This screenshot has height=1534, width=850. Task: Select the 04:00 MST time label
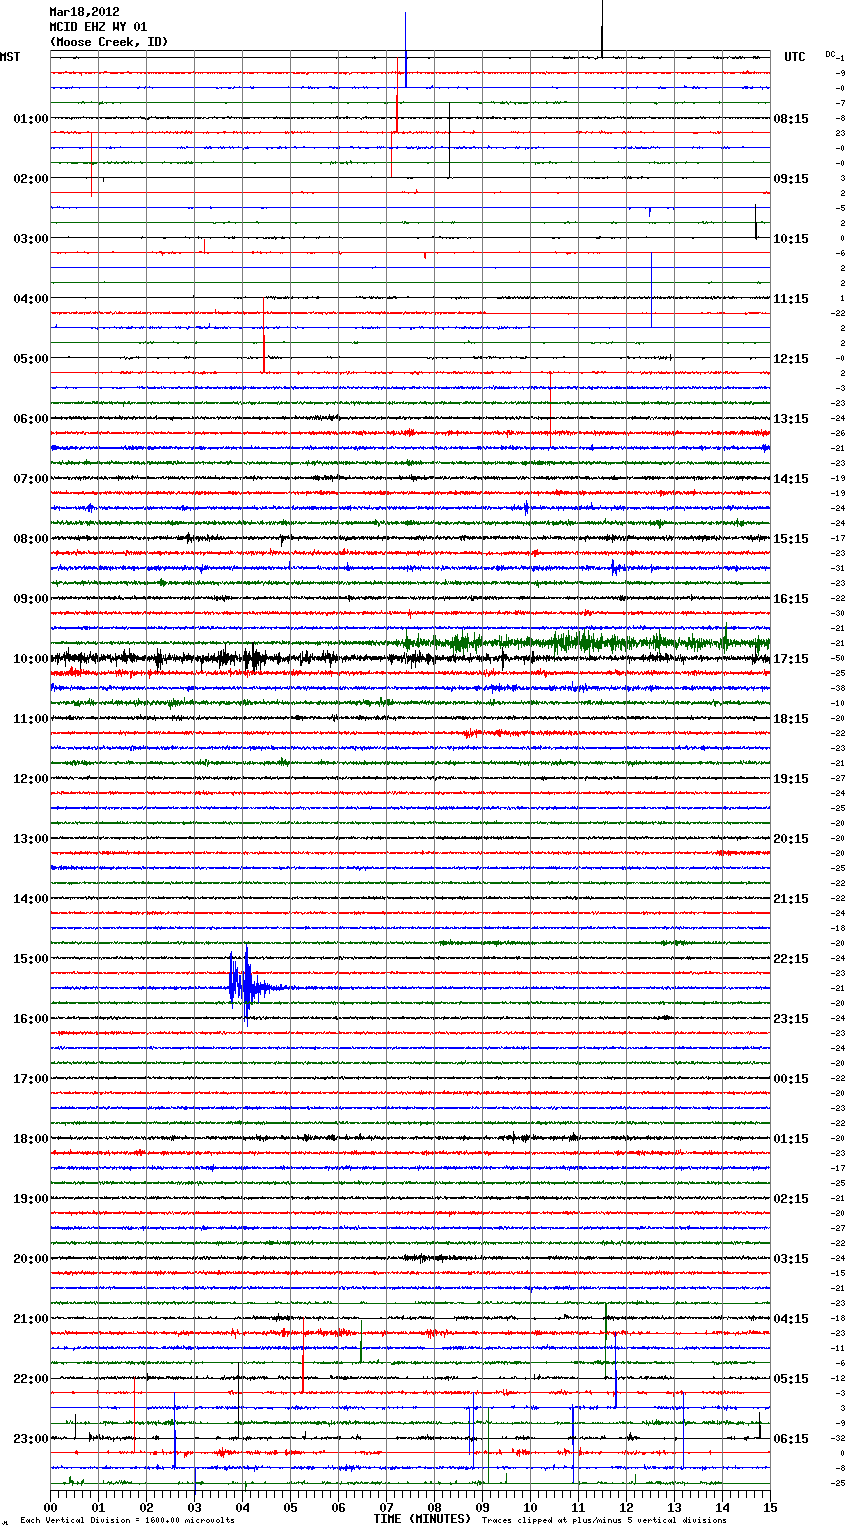point(31,299)
